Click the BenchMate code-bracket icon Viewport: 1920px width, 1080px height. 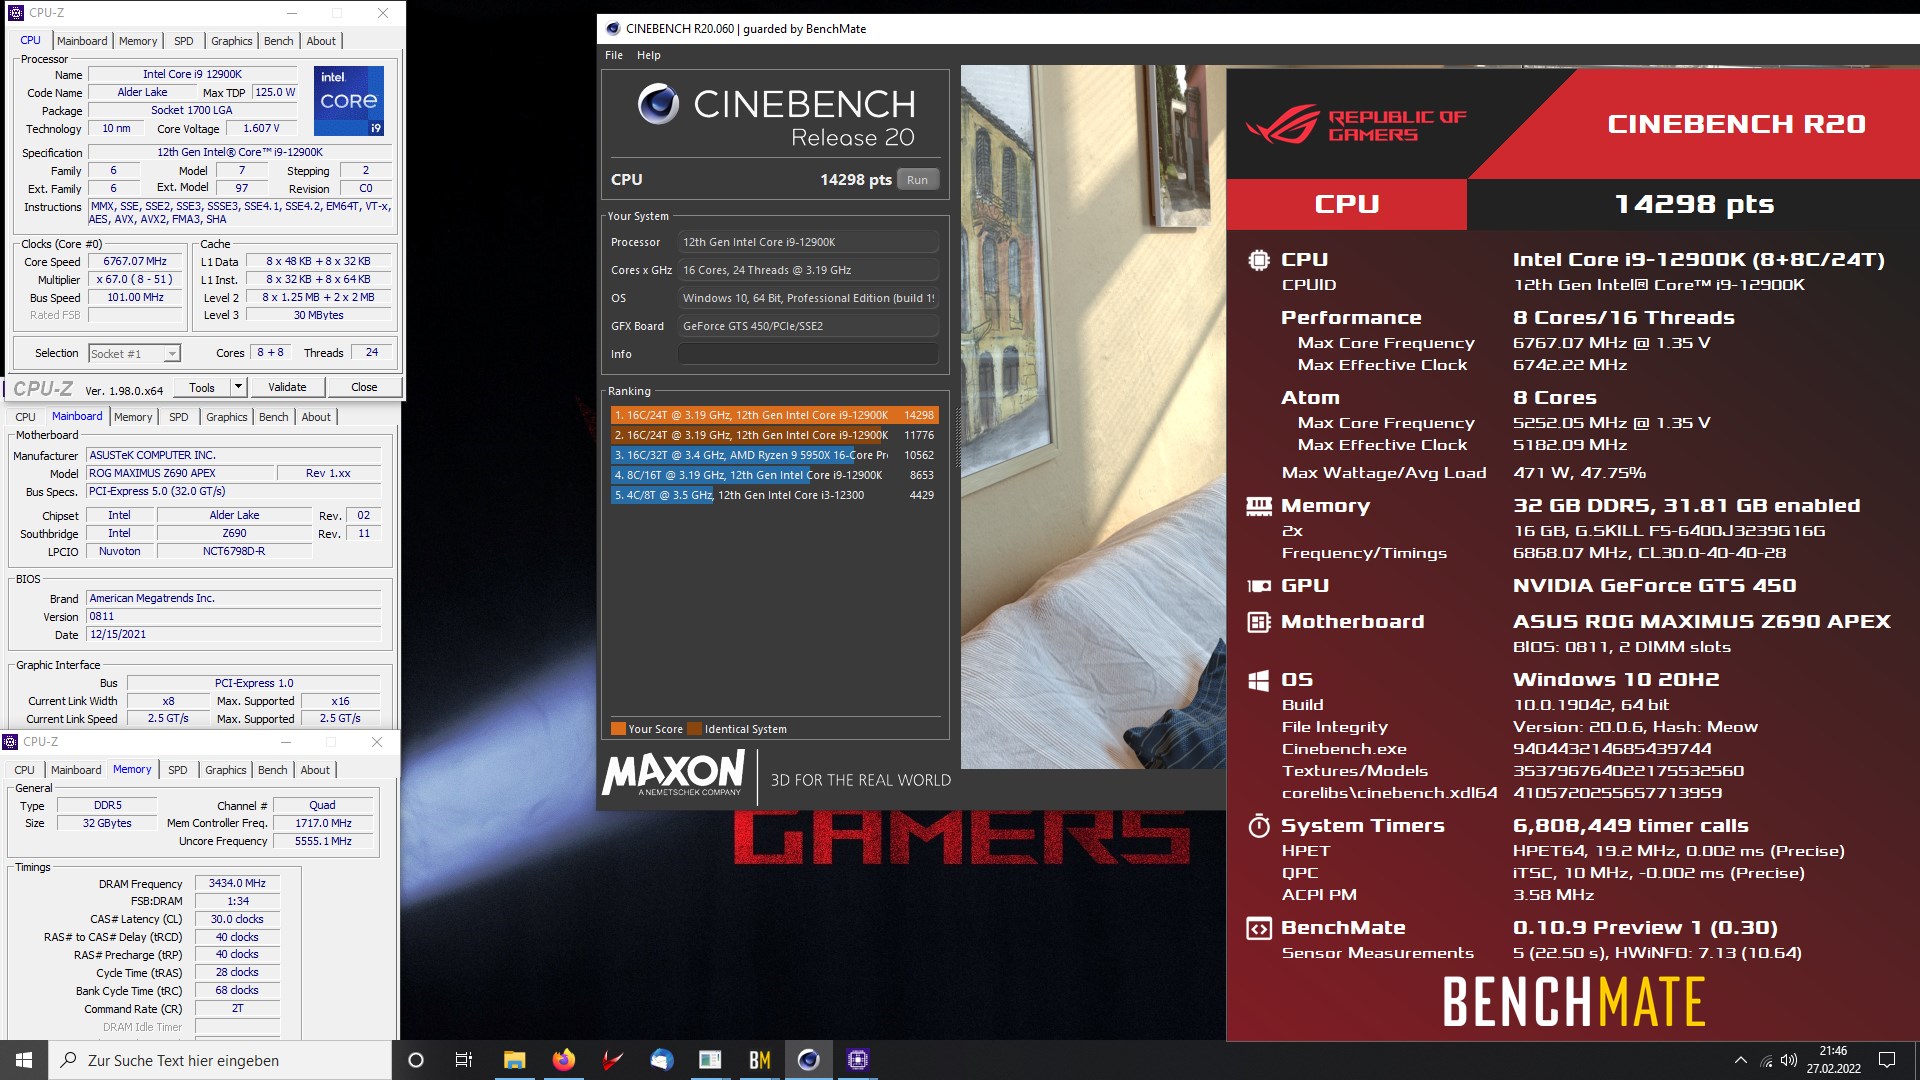1259,928
